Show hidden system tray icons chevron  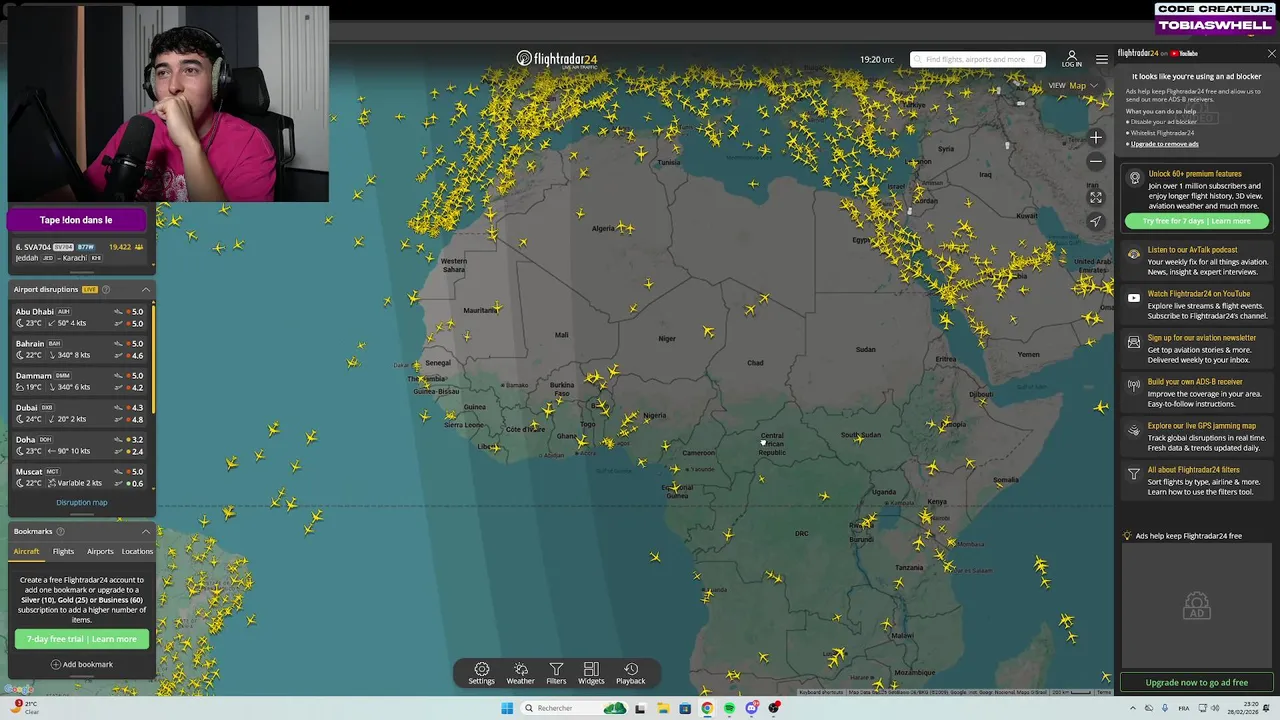point(1133,708)
